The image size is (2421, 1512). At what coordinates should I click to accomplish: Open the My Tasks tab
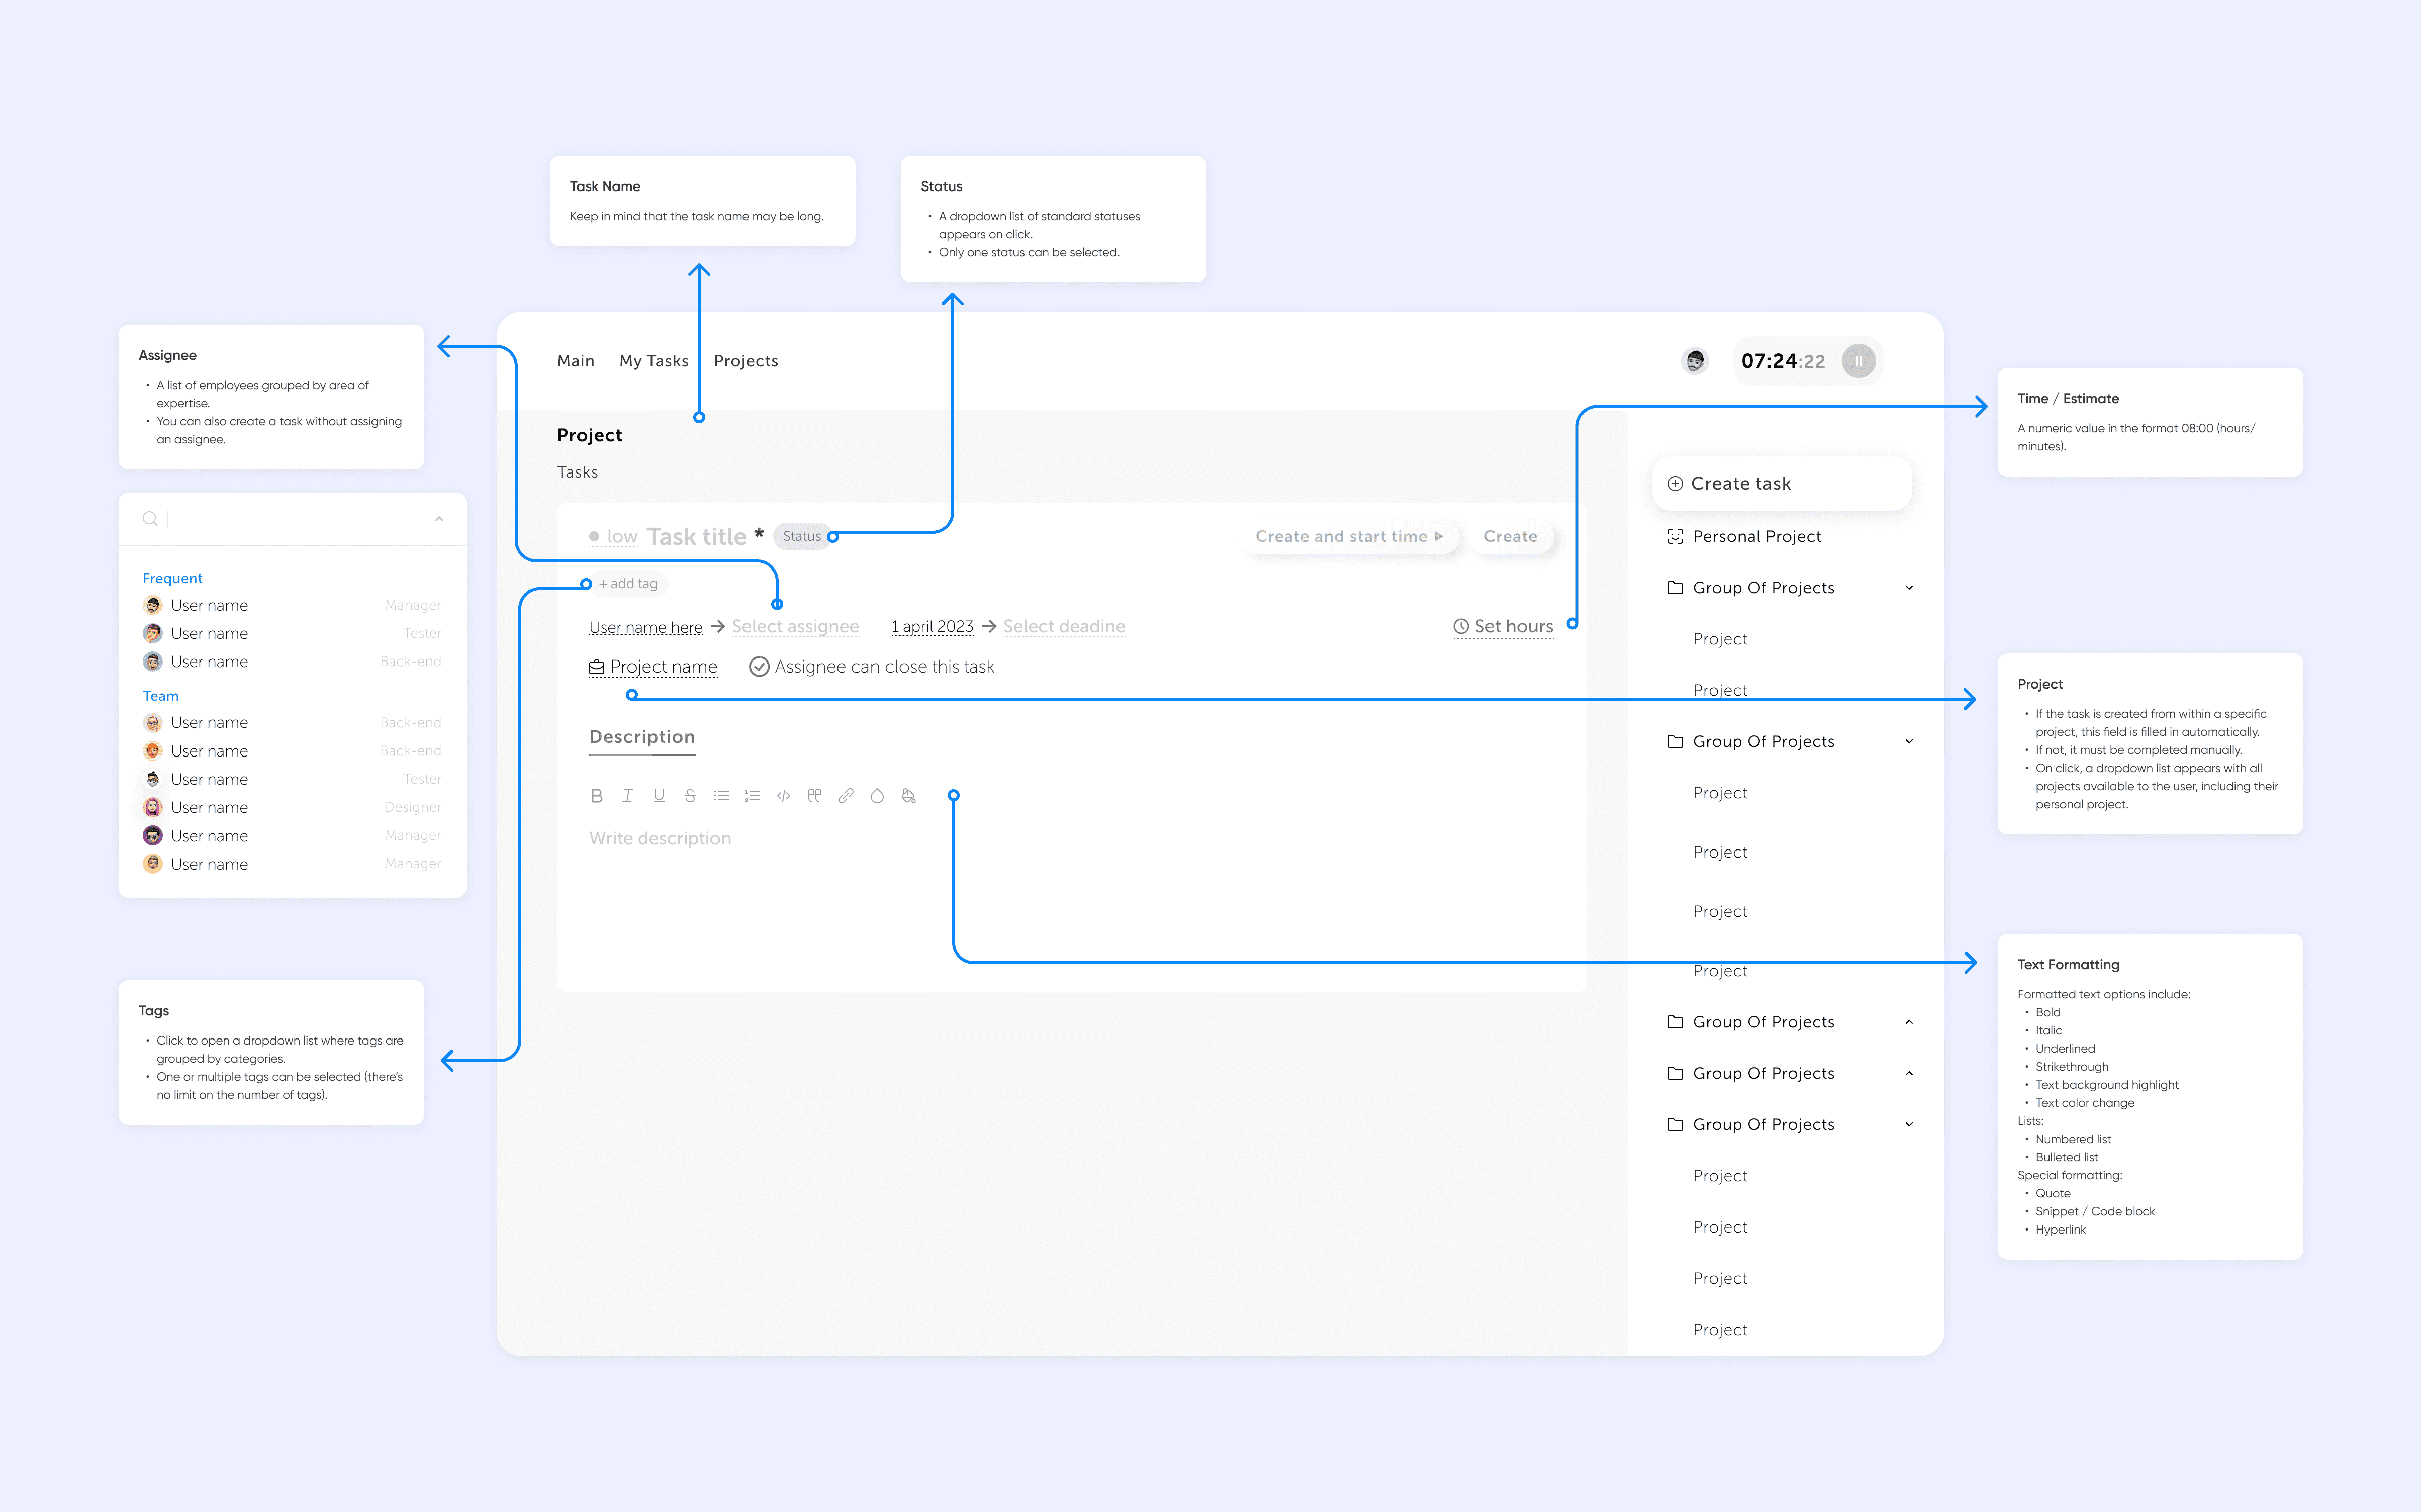(654, 361)
